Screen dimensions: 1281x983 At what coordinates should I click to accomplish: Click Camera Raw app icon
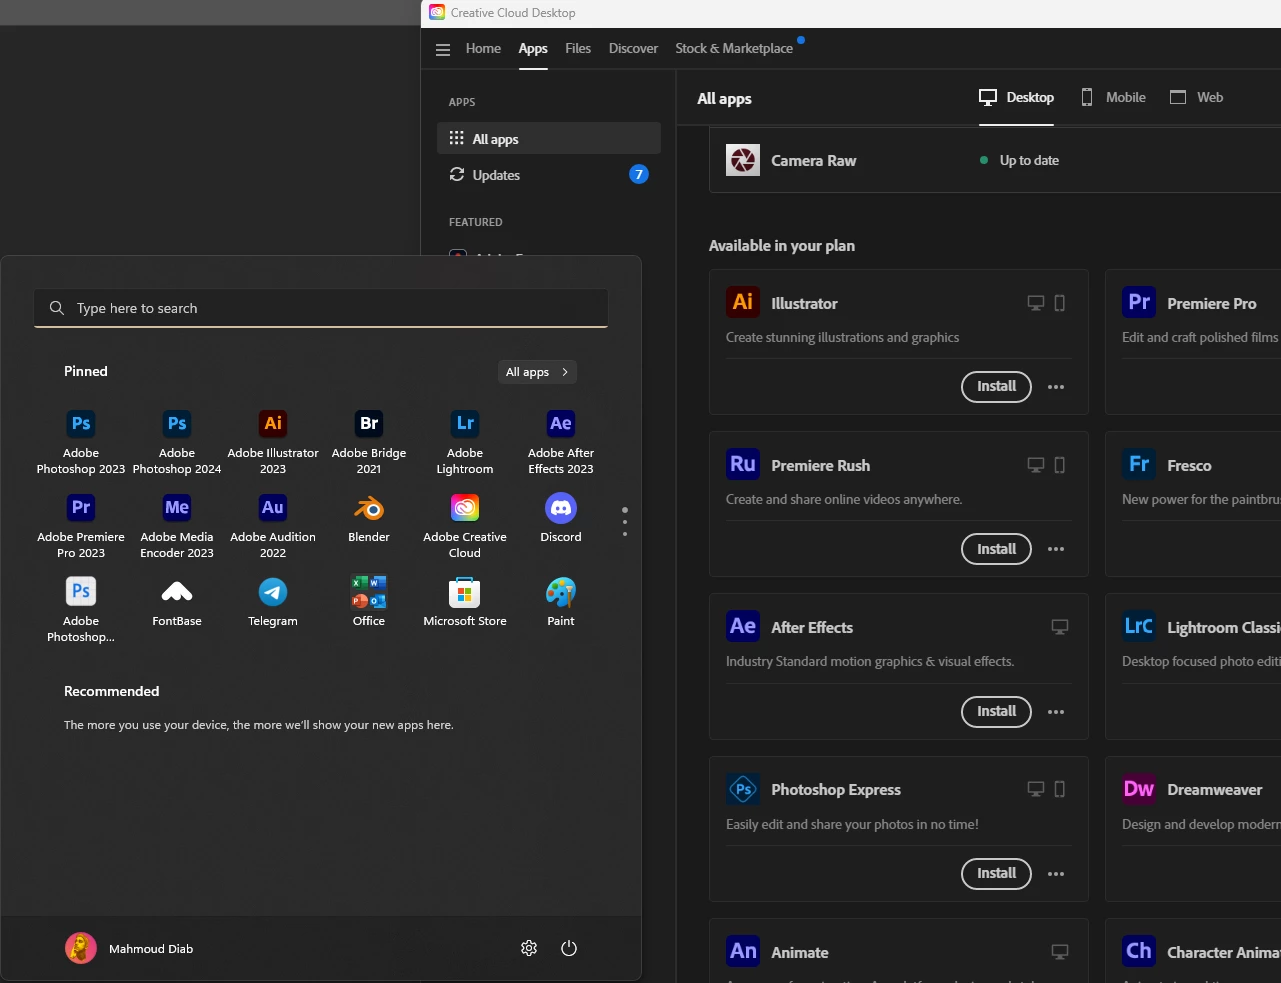[743, 160]
